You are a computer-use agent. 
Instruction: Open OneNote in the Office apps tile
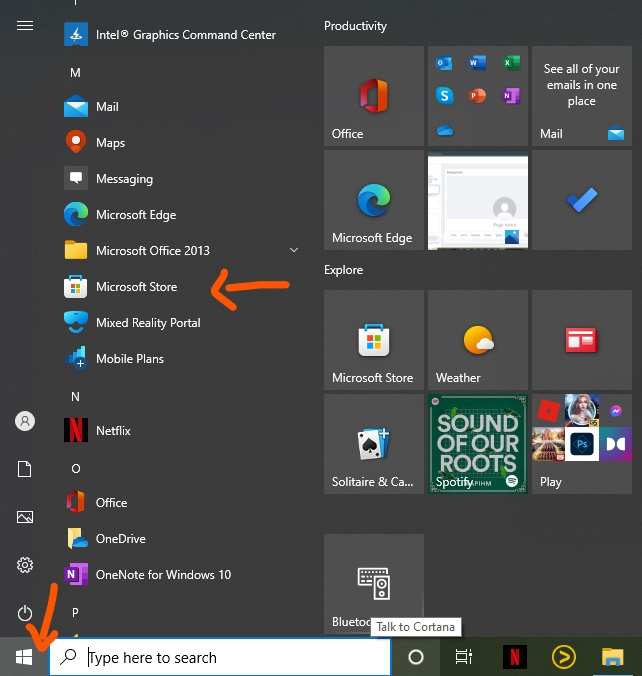pyautogui.click(x=511, y=95)
